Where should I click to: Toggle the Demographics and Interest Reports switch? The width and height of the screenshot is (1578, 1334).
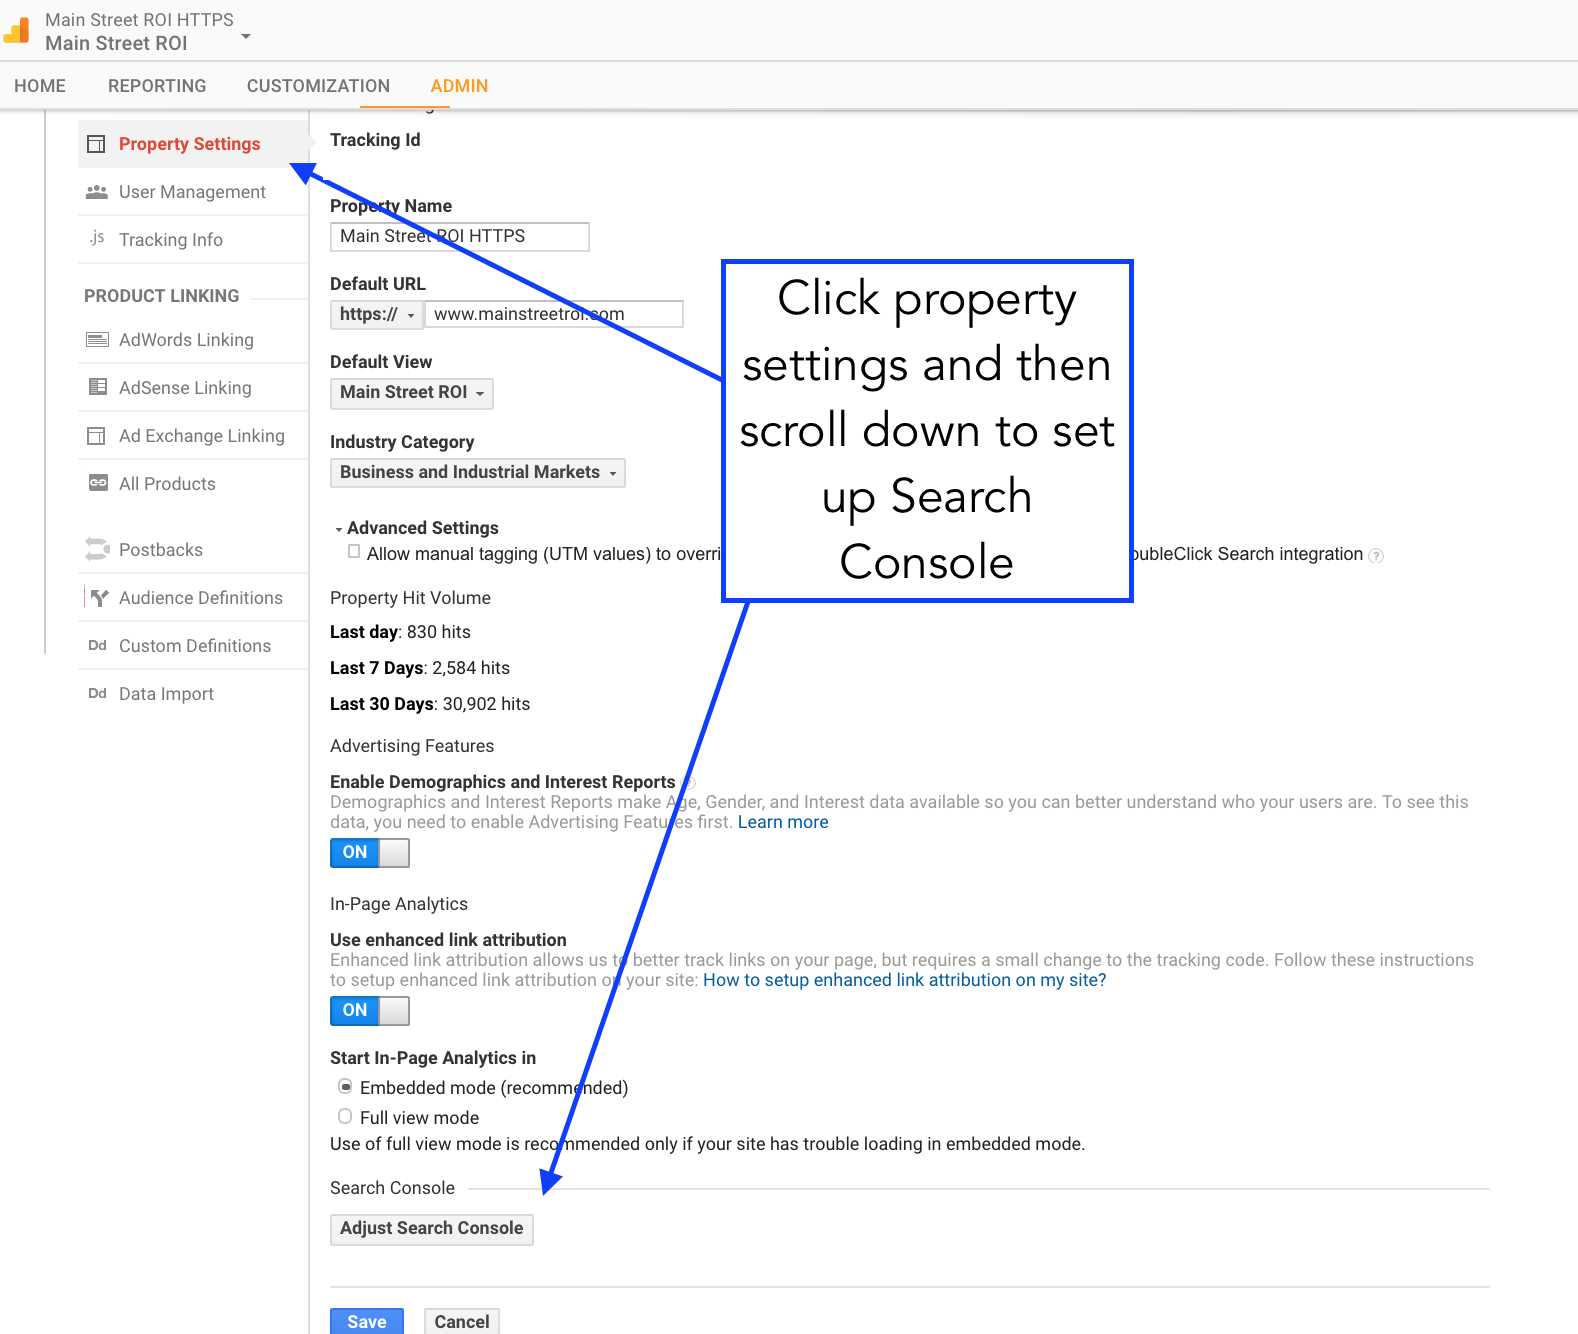tap(369, 853)
